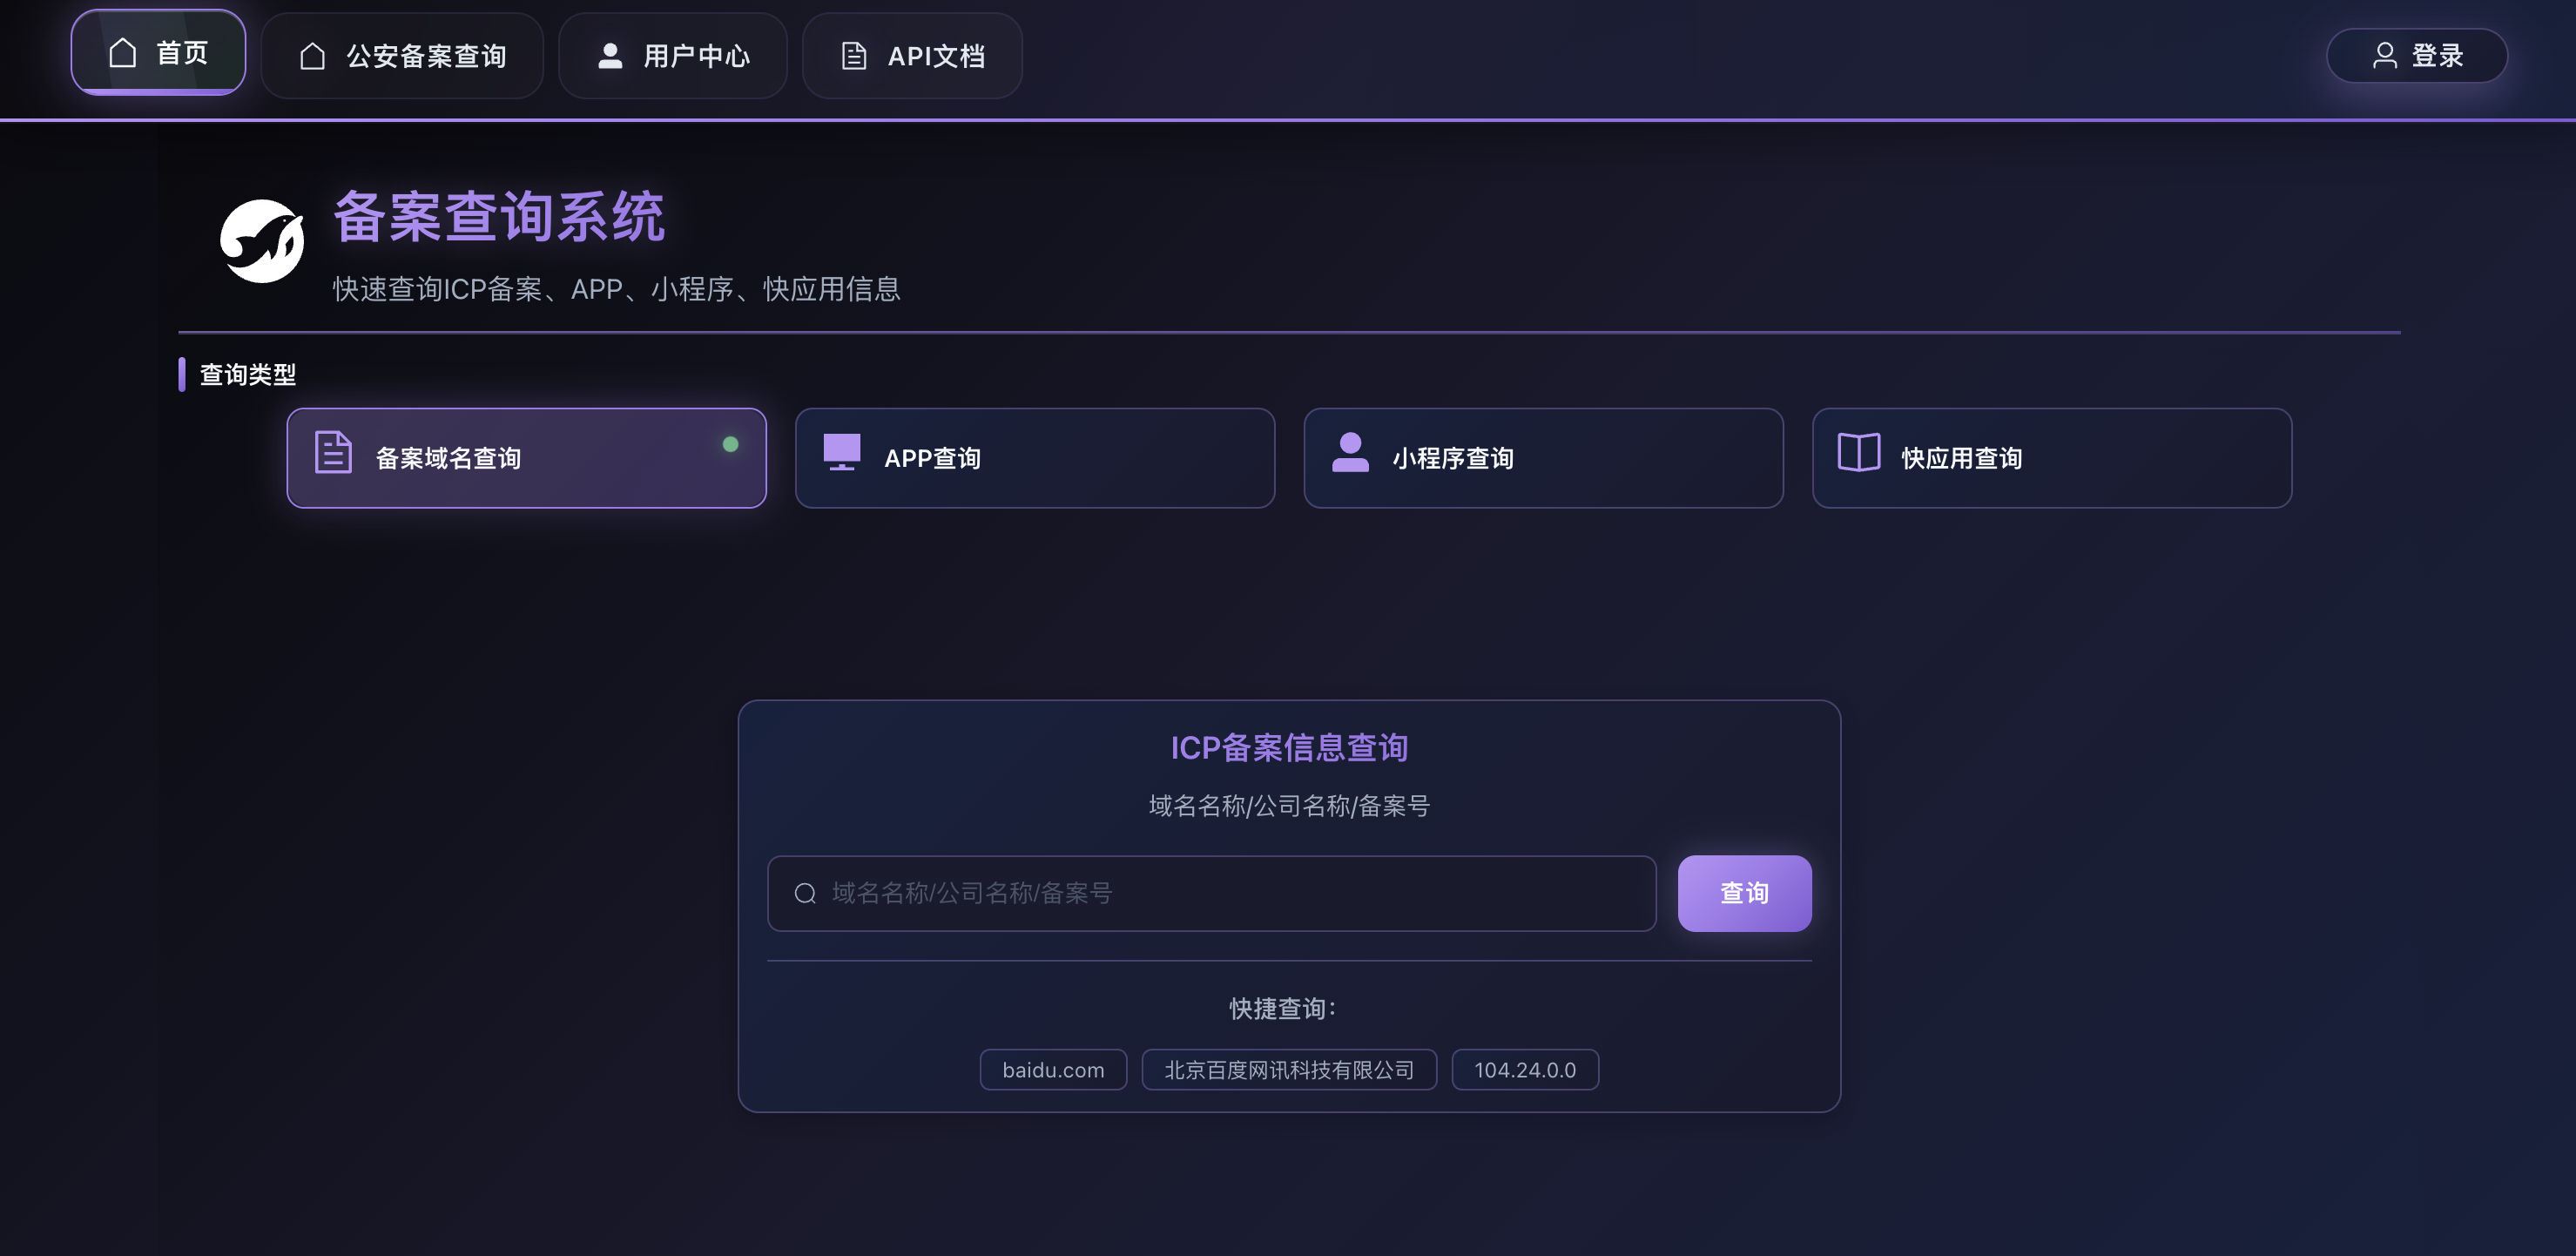Screen dimensions: 2576x1256
Task: Click the magnifier icon in search field
Action: click(805, 893)
